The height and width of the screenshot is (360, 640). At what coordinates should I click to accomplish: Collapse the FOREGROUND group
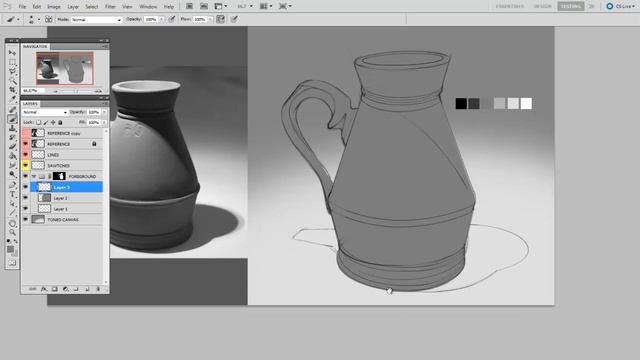(34, 176)
